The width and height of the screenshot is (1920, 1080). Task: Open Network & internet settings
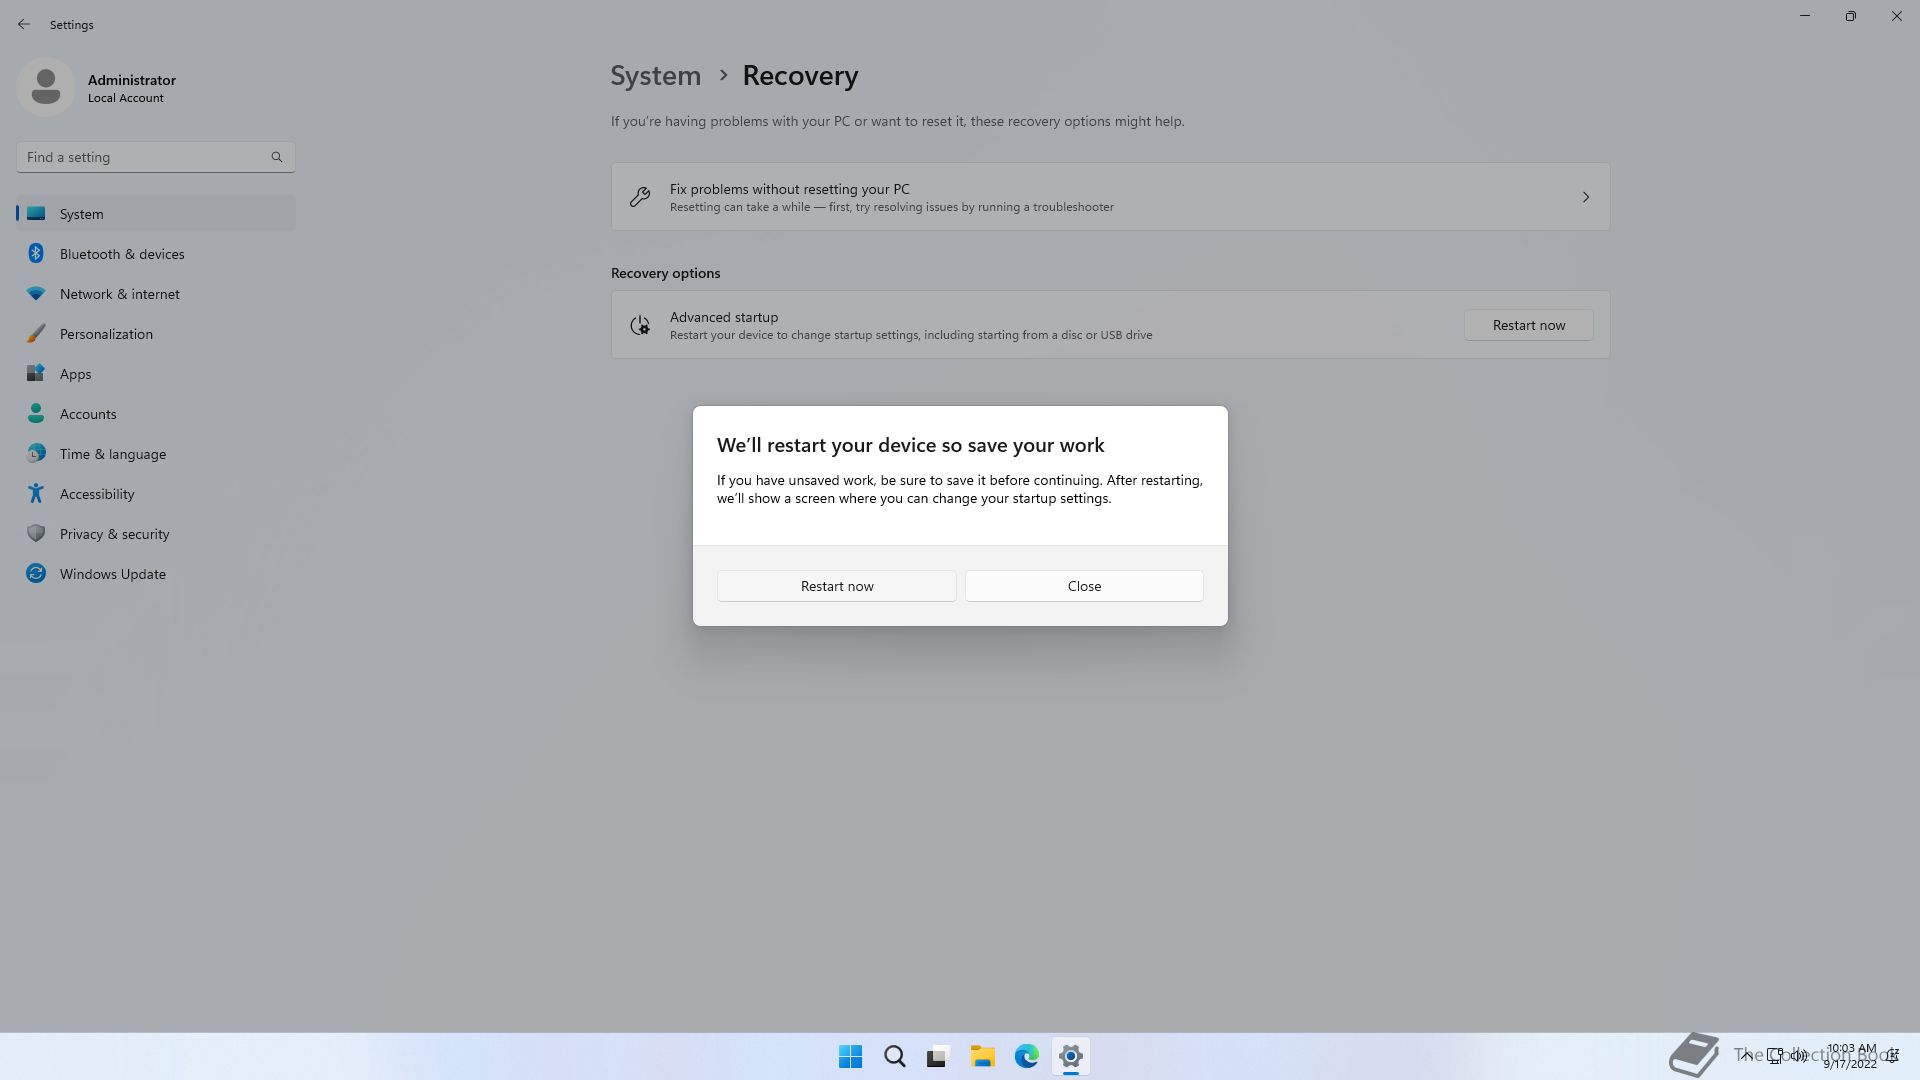tap(119, 294)
